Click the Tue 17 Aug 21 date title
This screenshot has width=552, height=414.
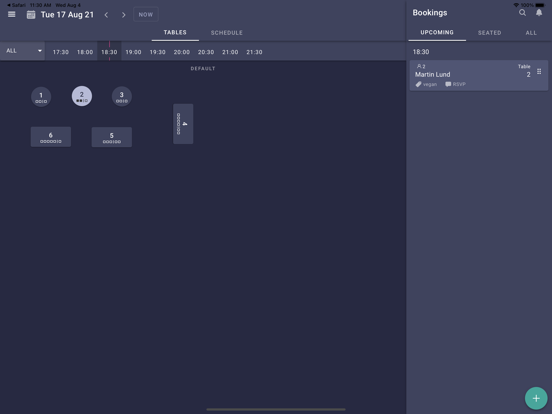67,15
